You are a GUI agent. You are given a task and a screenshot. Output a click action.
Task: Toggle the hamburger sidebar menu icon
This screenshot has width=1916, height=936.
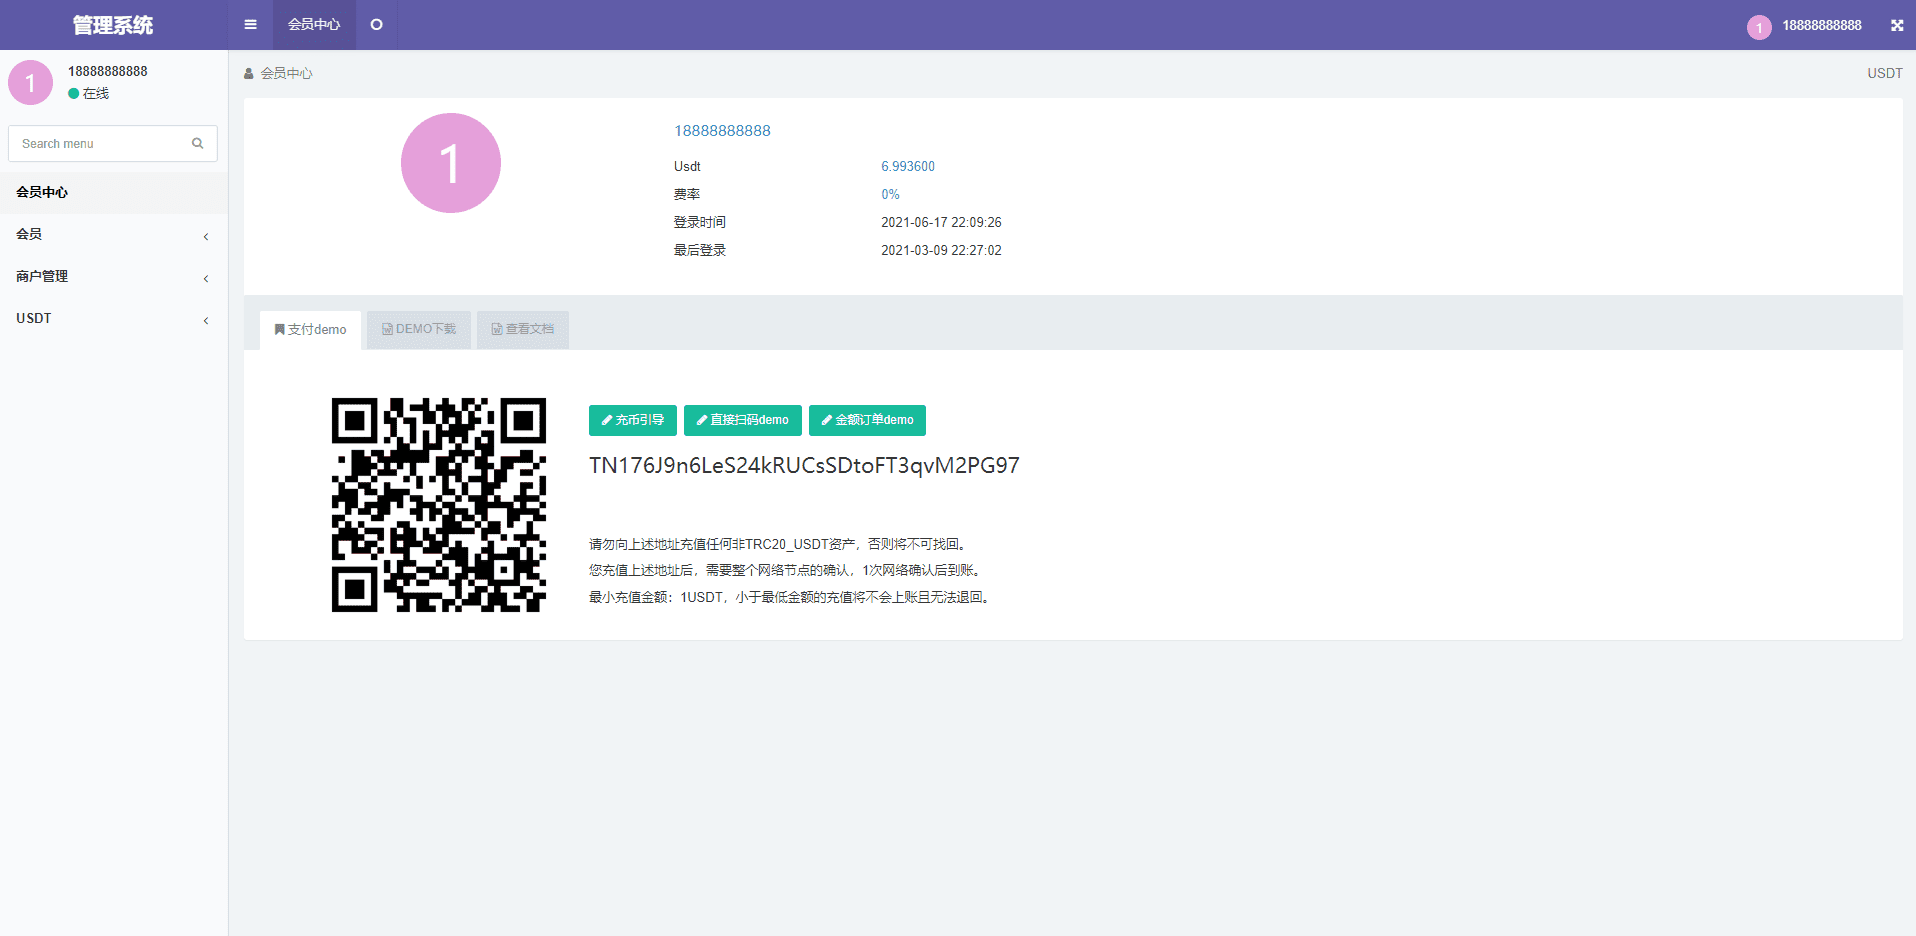click(250, 25)
